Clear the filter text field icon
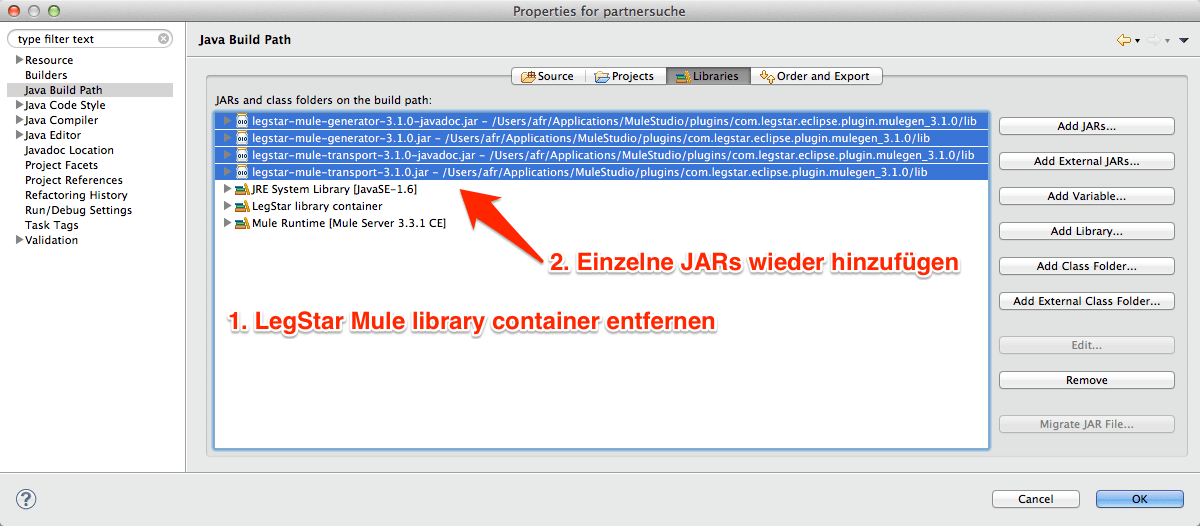This screenshot has width=1200, height=526. point(164,39)
